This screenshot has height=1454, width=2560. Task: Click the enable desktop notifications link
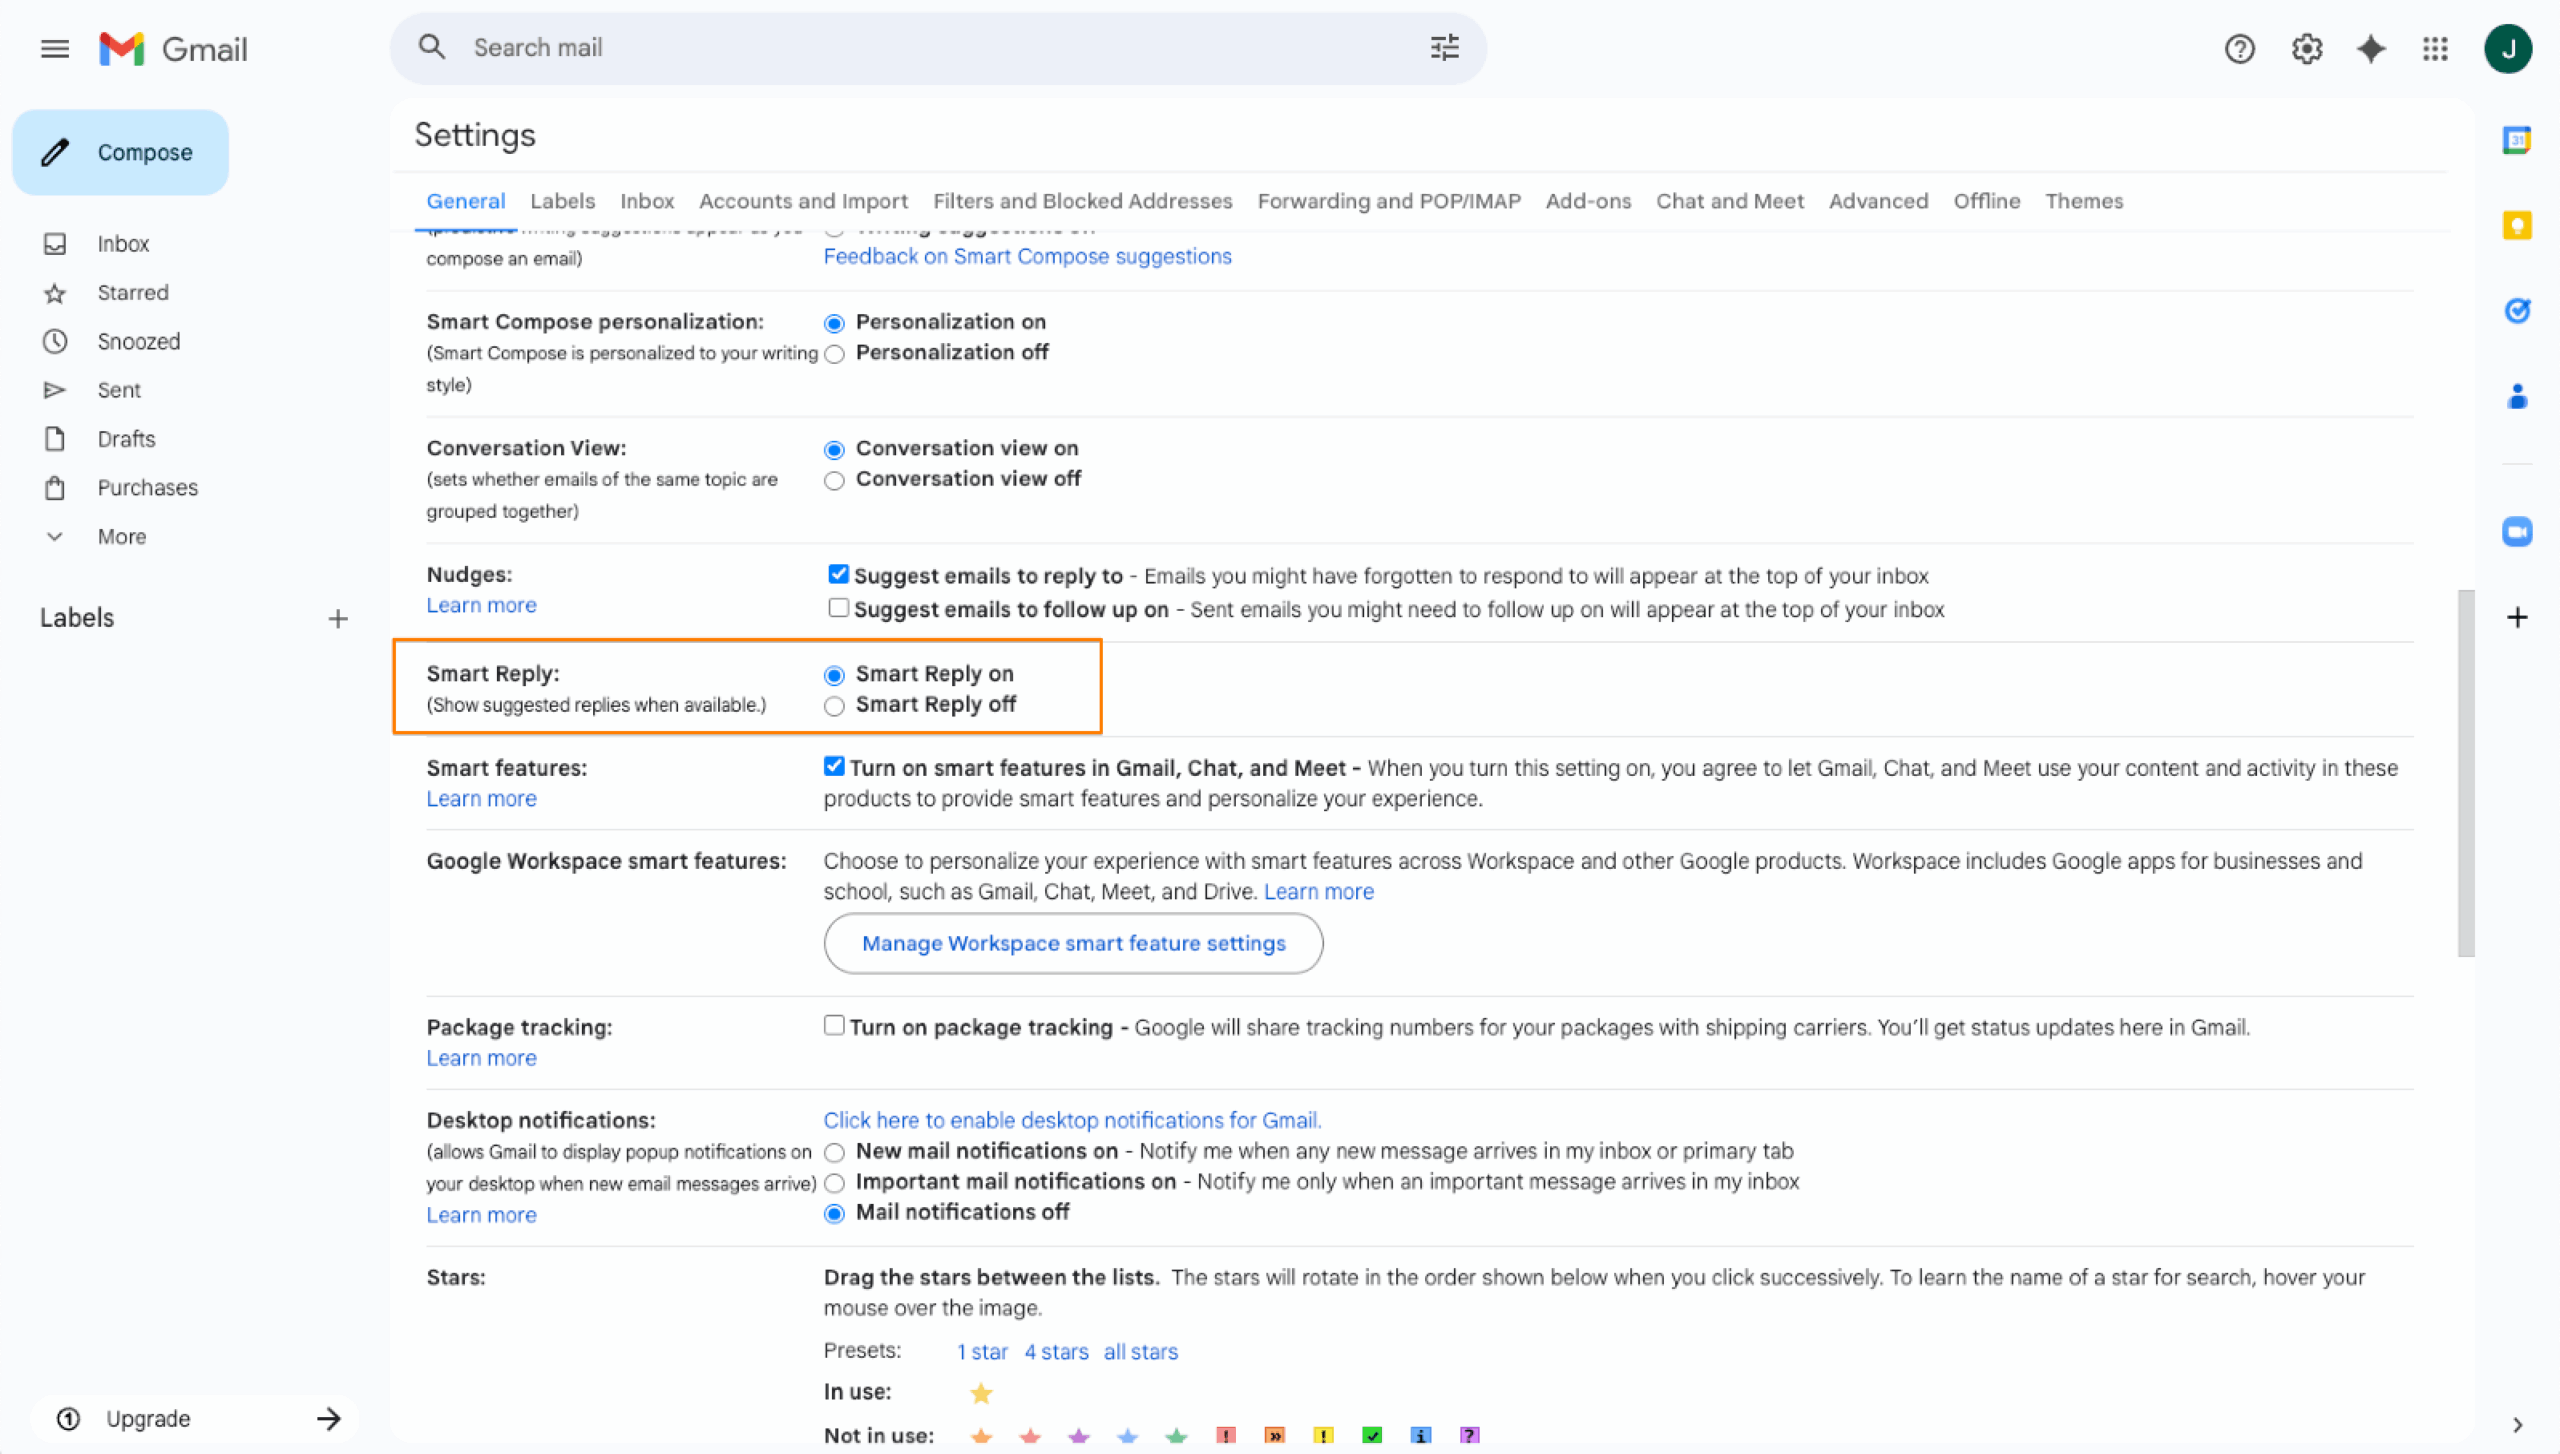pos(1072,1120)
